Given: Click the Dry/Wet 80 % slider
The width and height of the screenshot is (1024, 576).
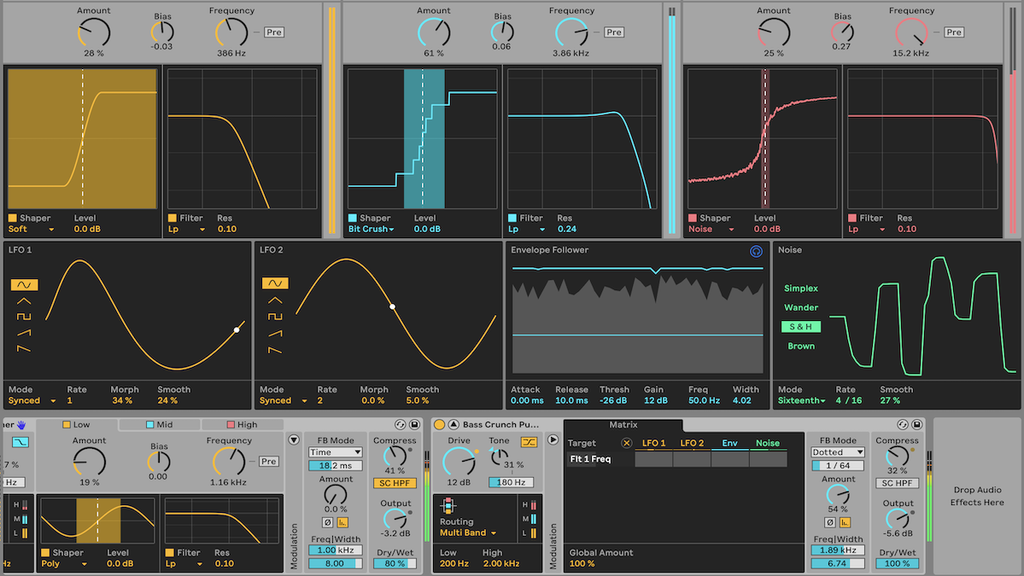Looking at the screenshot, I should click(395, 564).
